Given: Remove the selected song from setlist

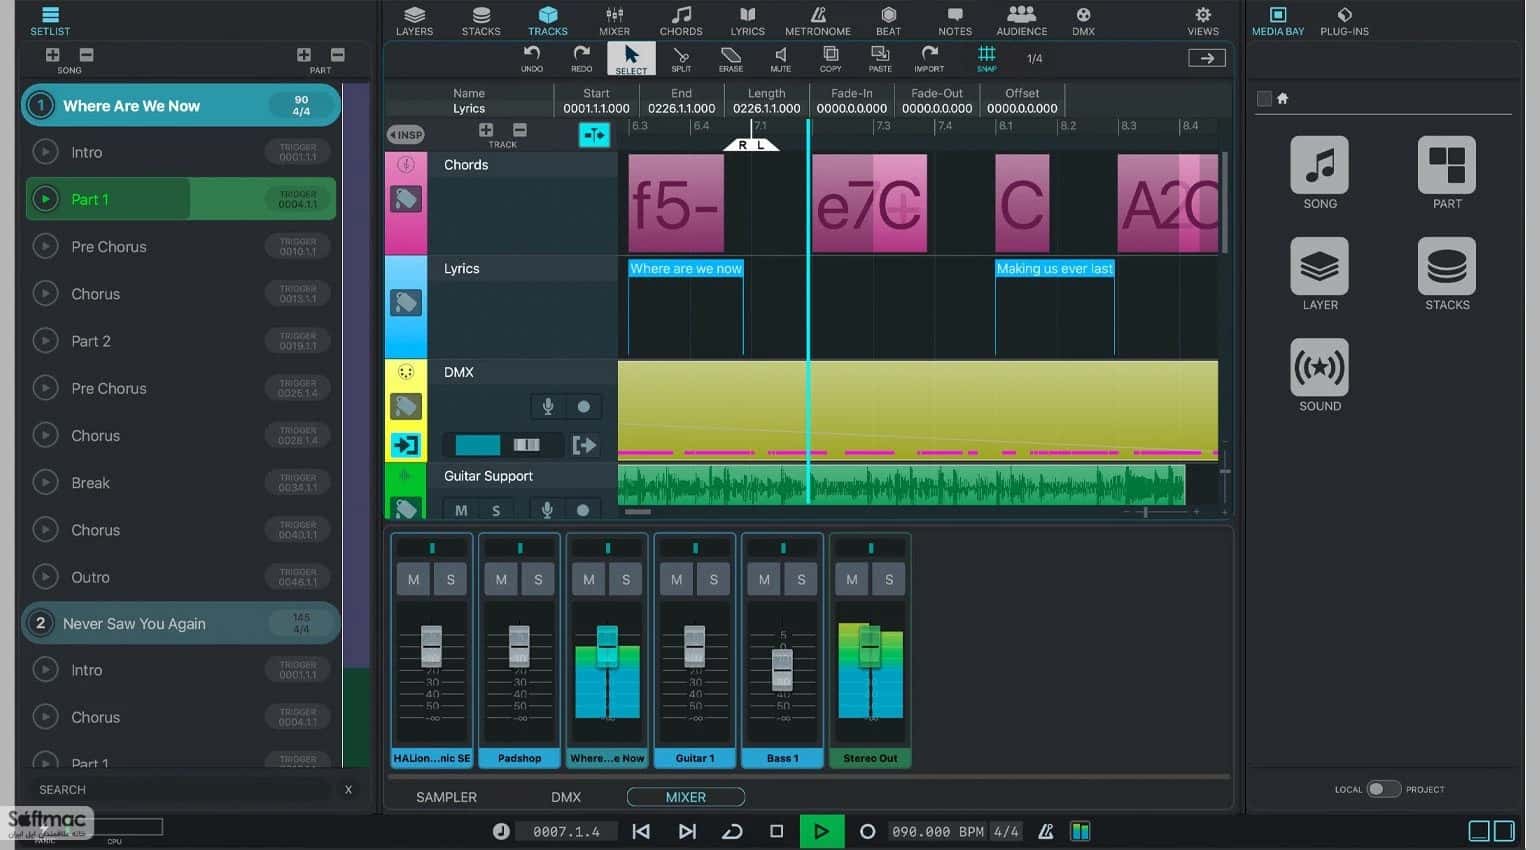Looking at the screenshot, I should pos(86,55).
